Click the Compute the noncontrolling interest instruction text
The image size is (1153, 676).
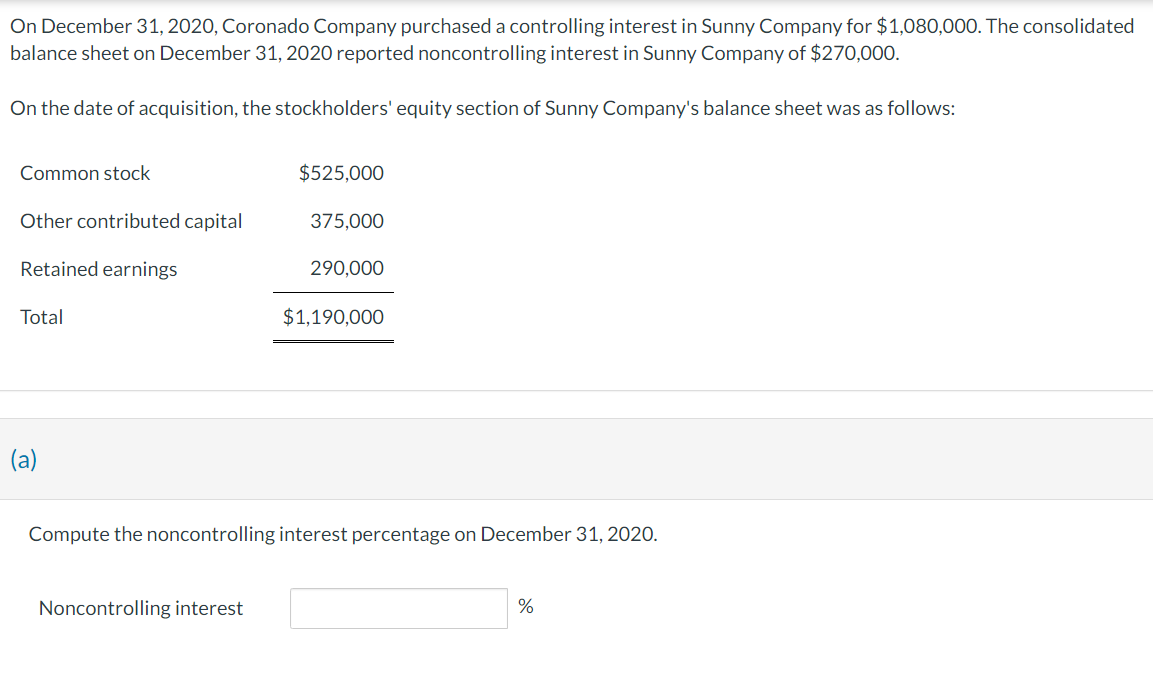pos(343,534)
